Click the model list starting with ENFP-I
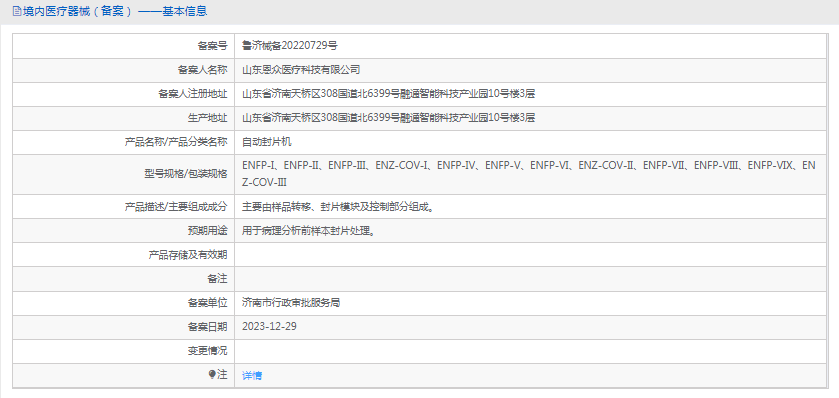 coord(529,174)
